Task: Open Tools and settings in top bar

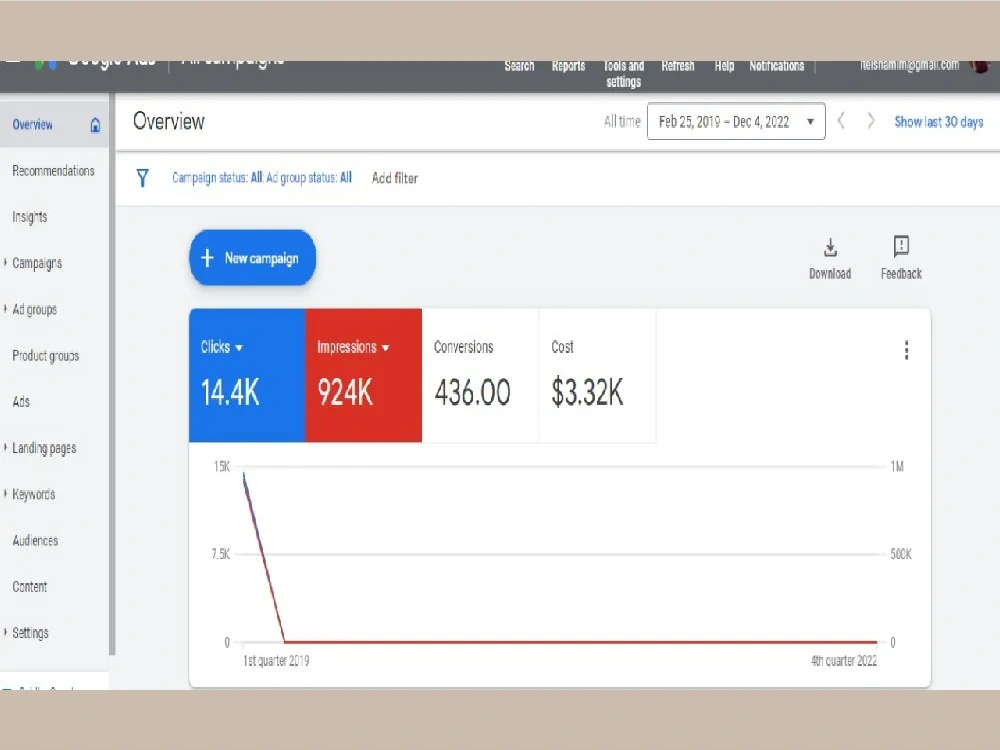Action: [623, 73]
